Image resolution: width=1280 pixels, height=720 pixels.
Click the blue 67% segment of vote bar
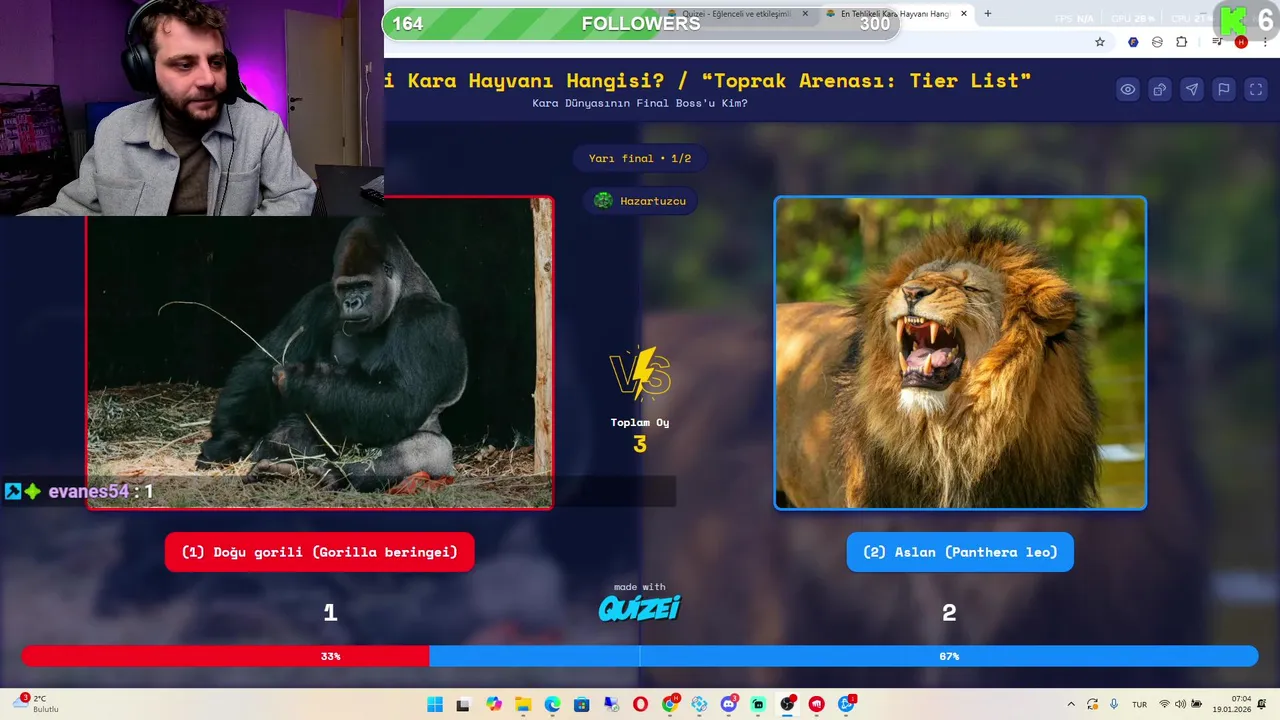[x=844, y=656]
